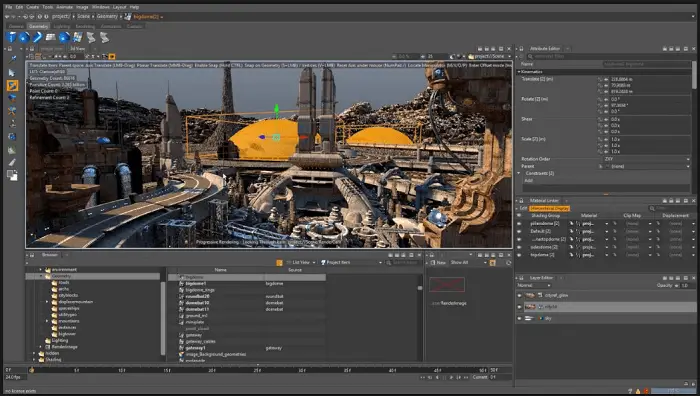700x396 pixels.
Task: Select the 3d View tab
Action: click(x=77, y=49)
